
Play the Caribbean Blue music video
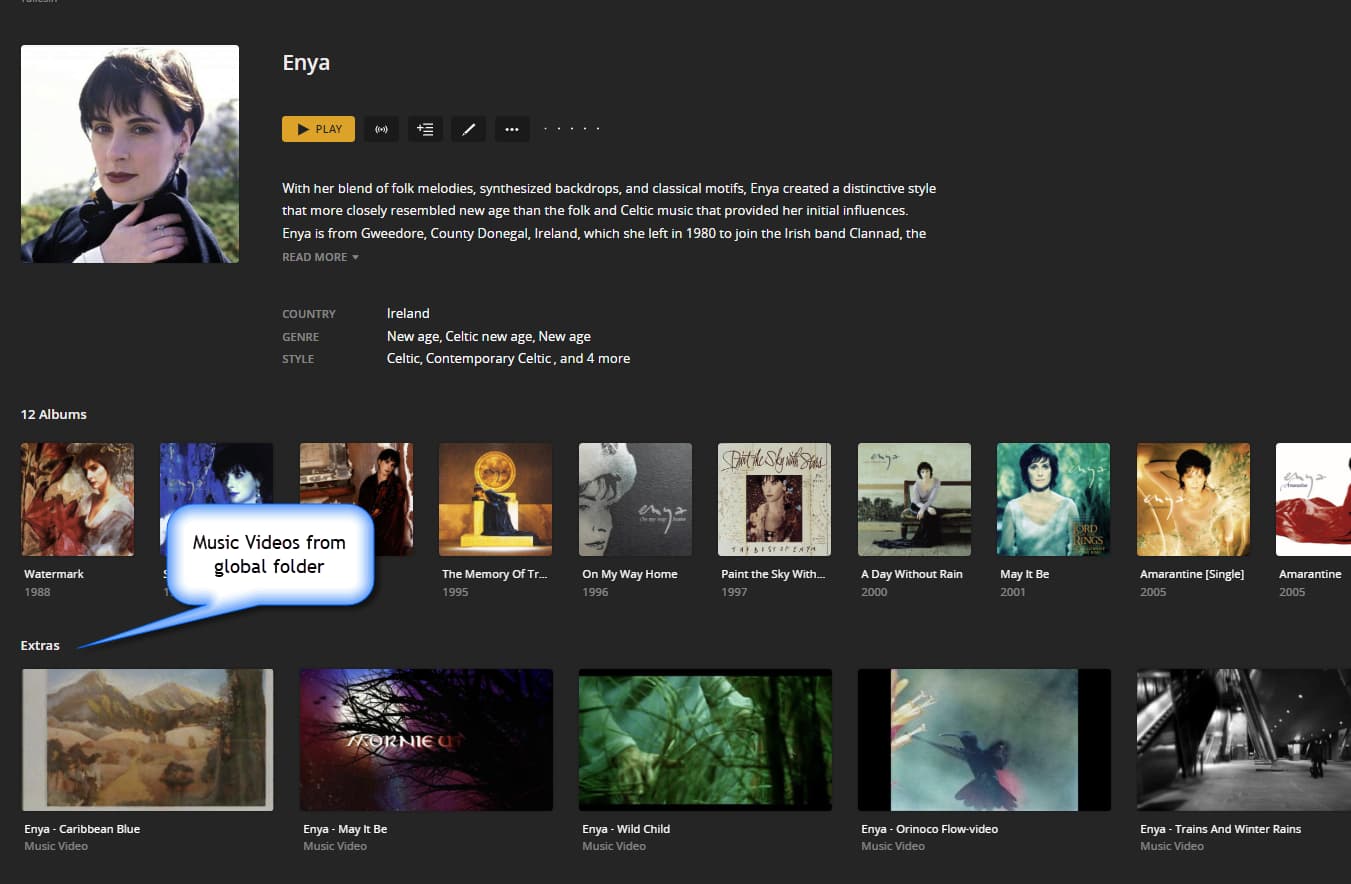tap(147, 740)
